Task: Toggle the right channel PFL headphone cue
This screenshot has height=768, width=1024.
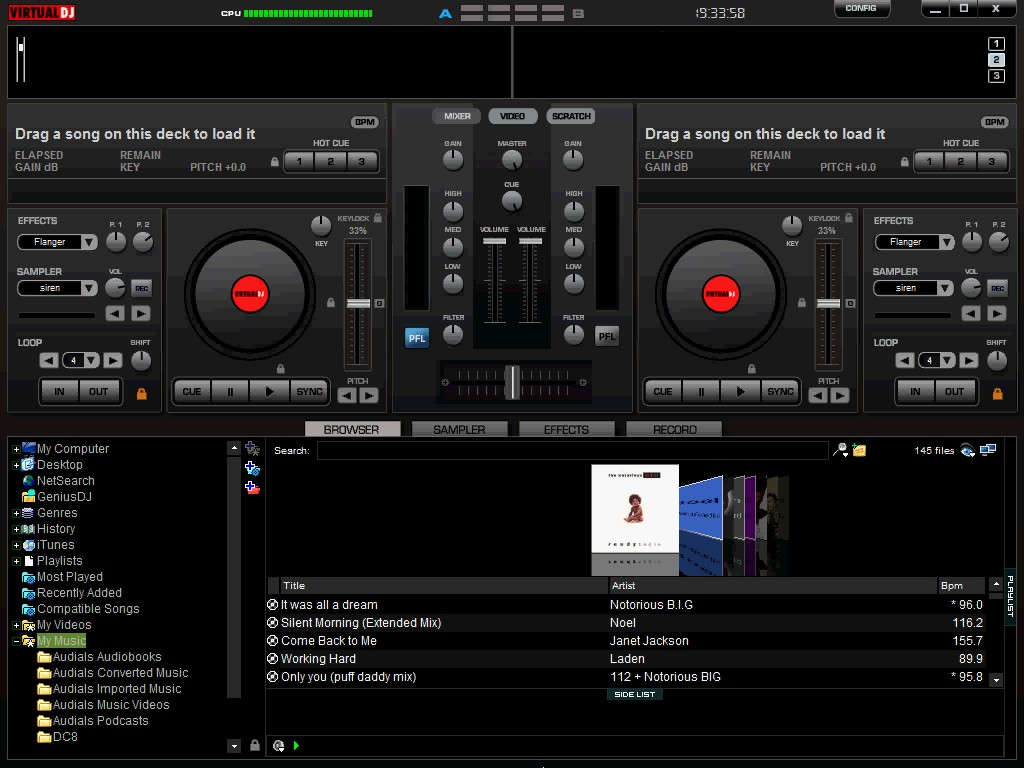Action: [607, 336]
